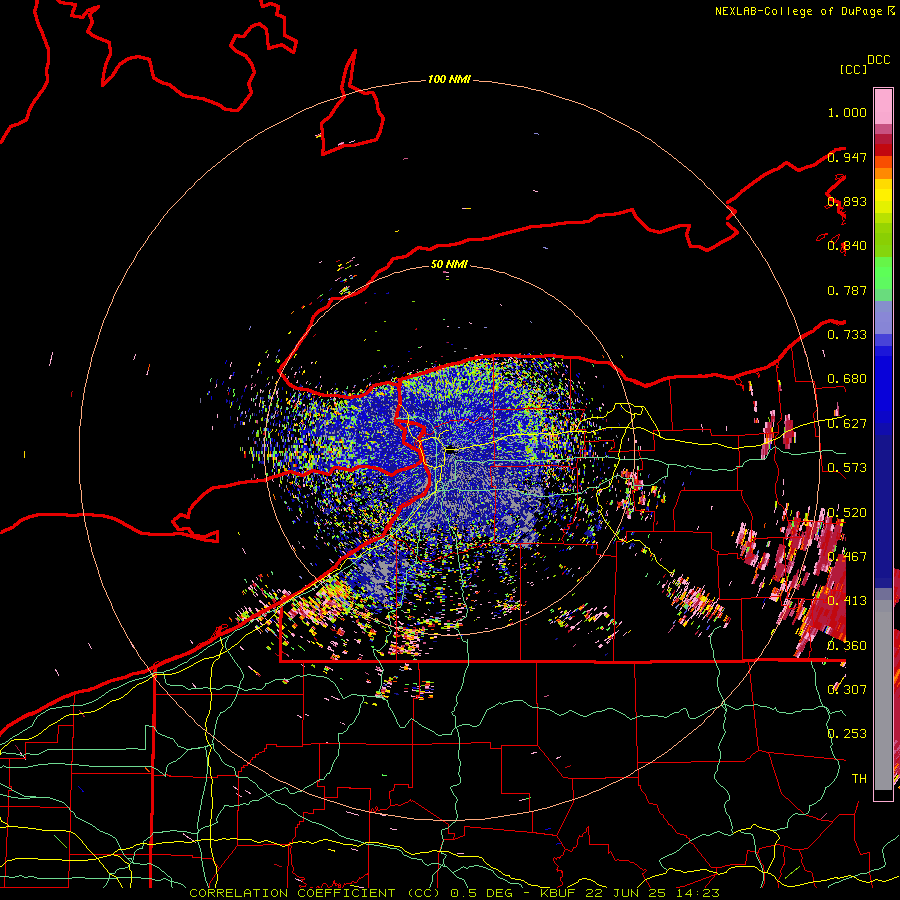The height and width of the screenshot is (900, 900).
Task: Click the 50 NMI range ring label
Action: [449, 264]
